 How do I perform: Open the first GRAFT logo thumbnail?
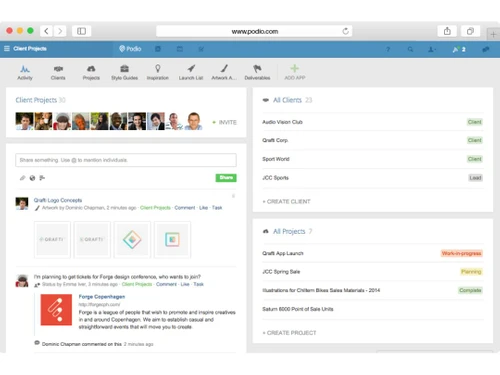click(x=52, y=239)
